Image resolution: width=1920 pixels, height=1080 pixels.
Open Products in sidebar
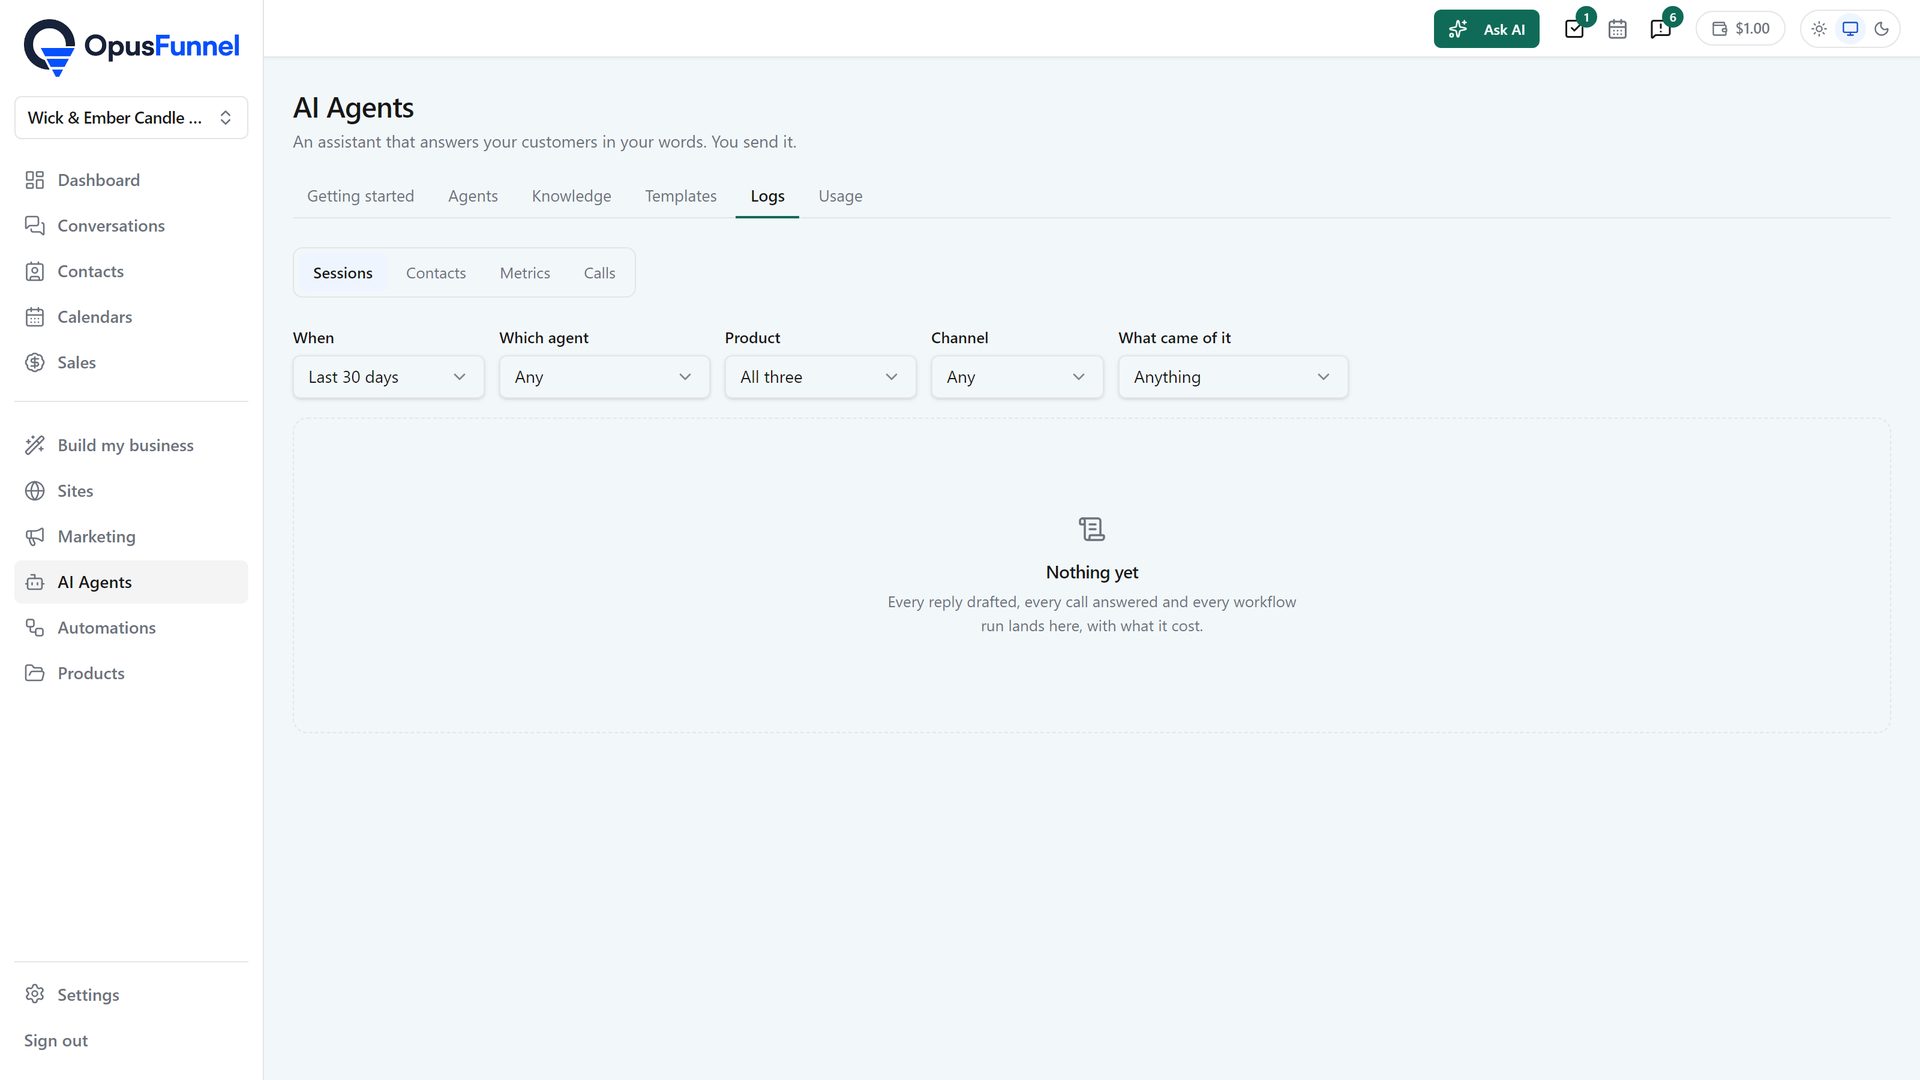[131, 674]
